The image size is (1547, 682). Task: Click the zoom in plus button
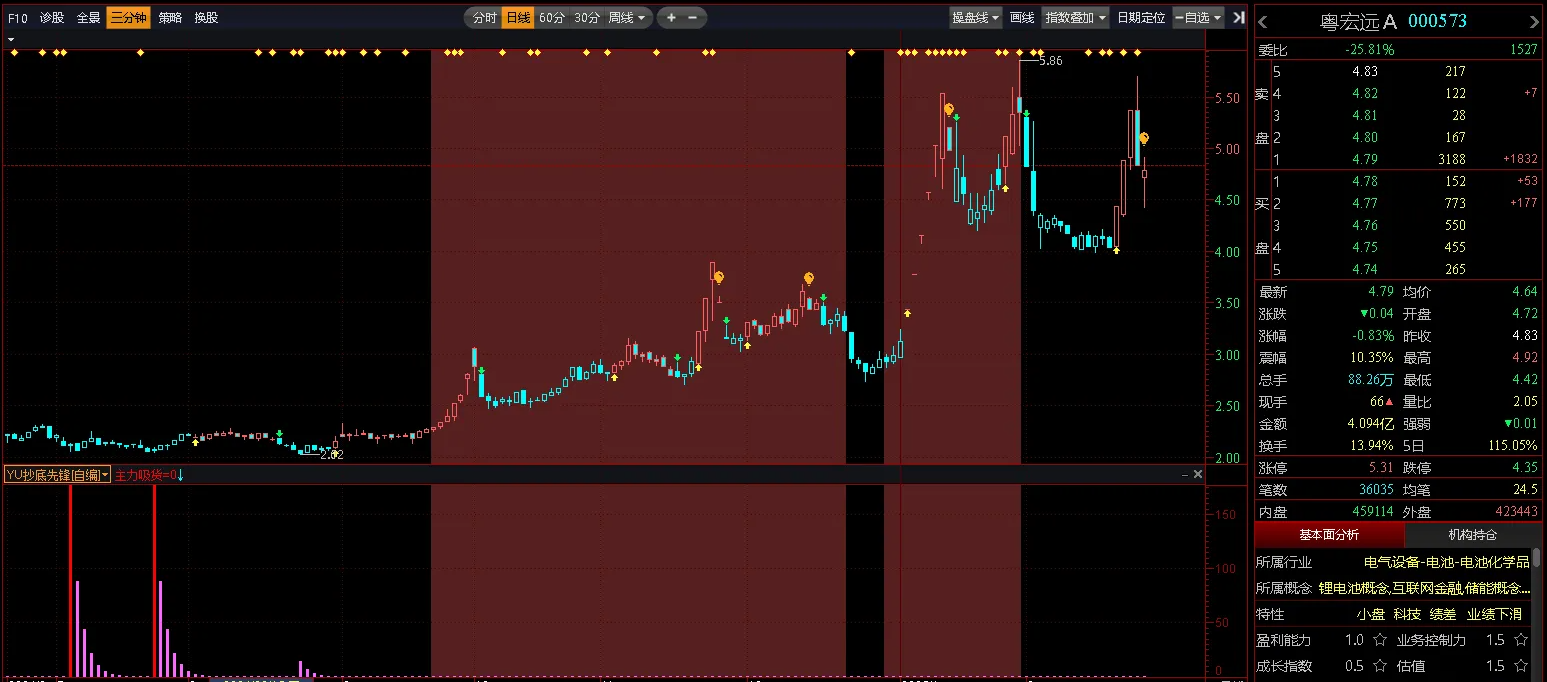[671, 18]
